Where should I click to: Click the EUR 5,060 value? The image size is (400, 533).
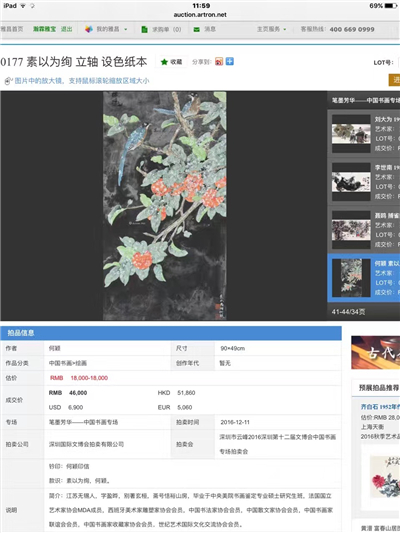point(175,407)
